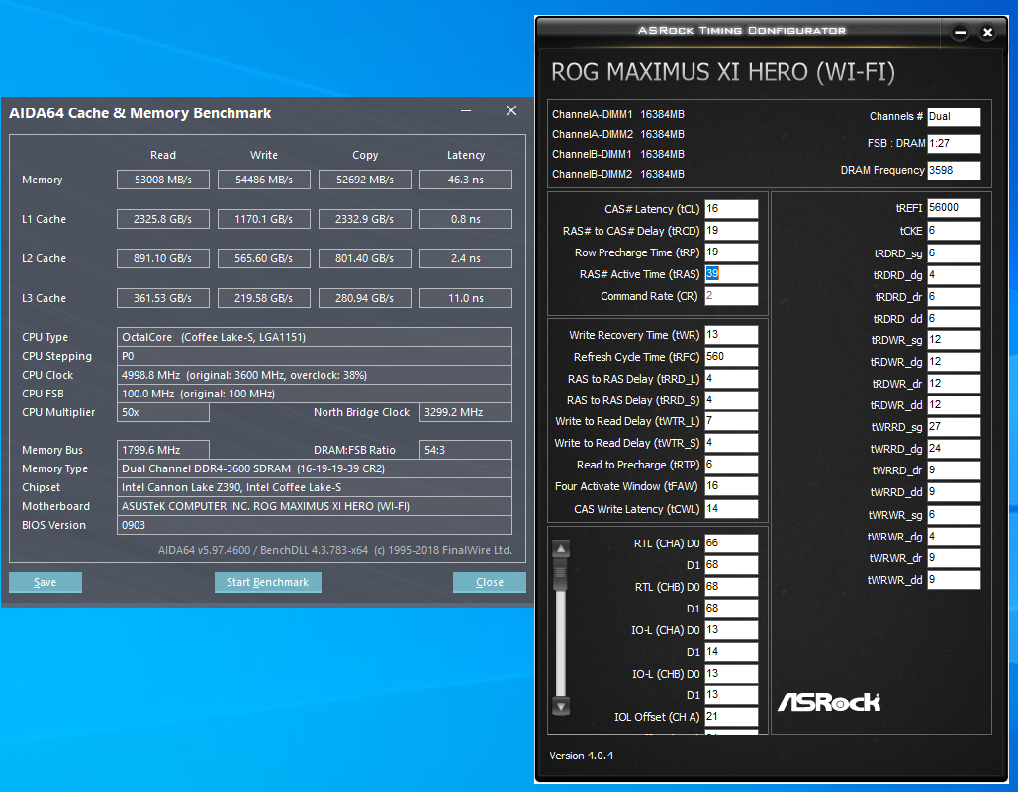Screen dimensions: 1018x792
Task: Click the Memory Read result 53008 MB/s
Action: [x=163, y=179]
